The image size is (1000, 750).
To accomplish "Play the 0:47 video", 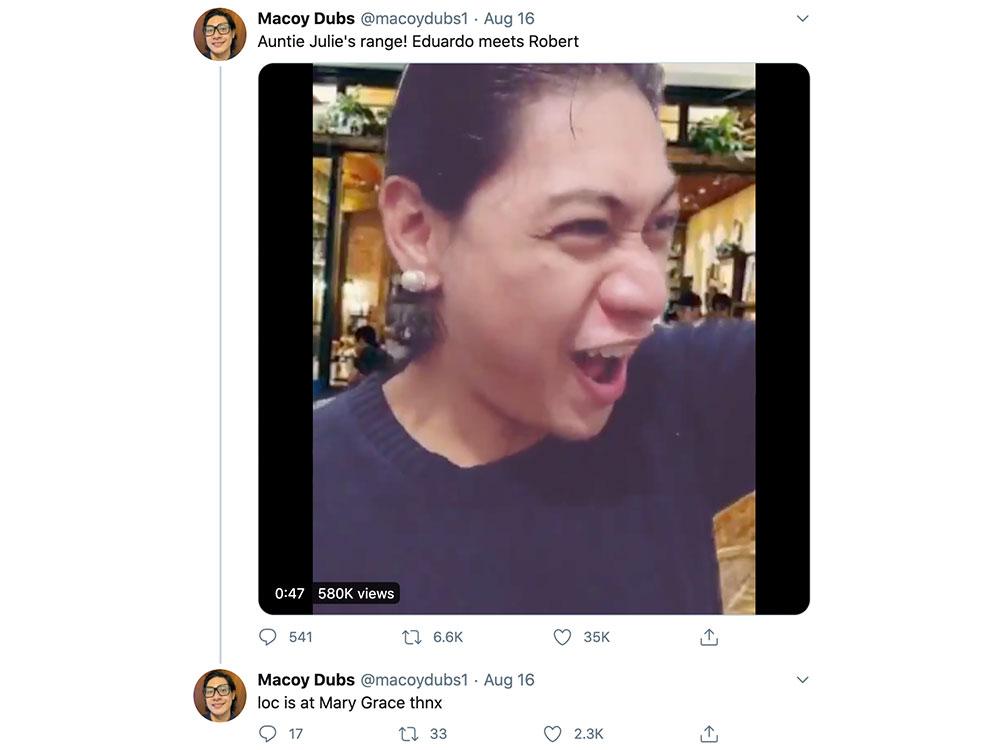I will pos(534,338).
